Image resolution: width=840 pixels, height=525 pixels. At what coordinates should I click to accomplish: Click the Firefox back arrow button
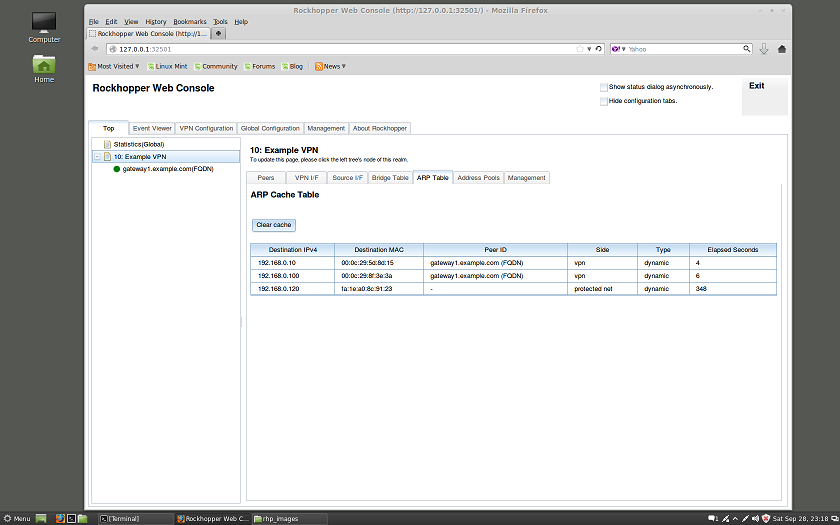tap(95, 48)
